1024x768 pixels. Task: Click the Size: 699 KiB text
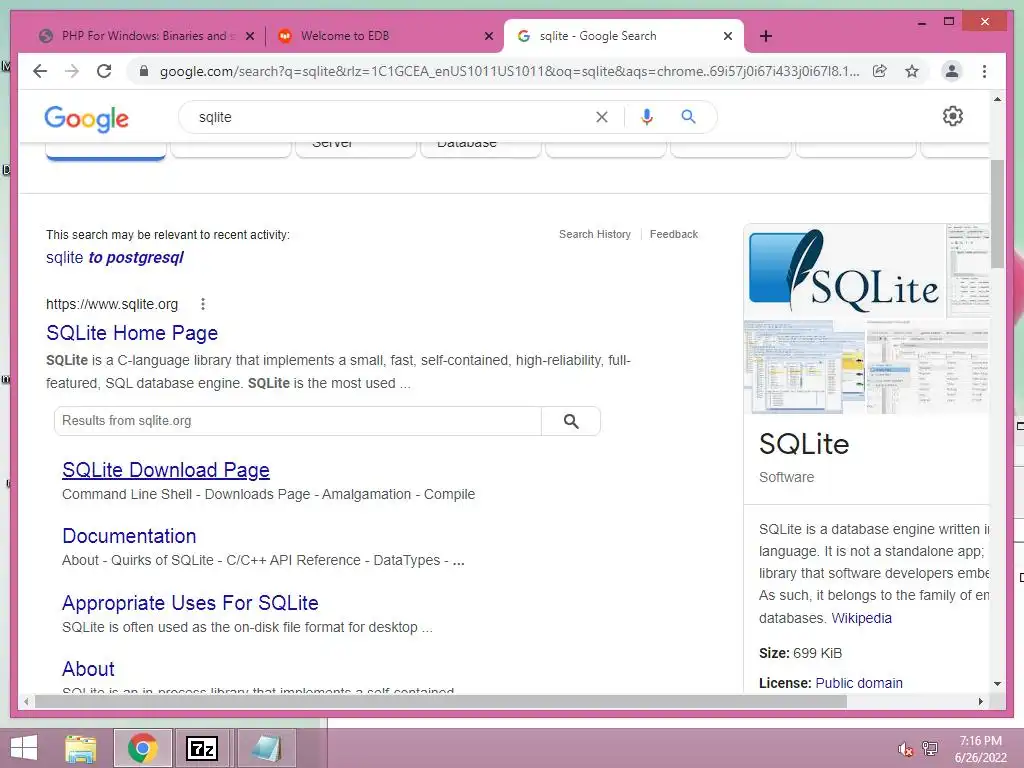coord(801,653)
